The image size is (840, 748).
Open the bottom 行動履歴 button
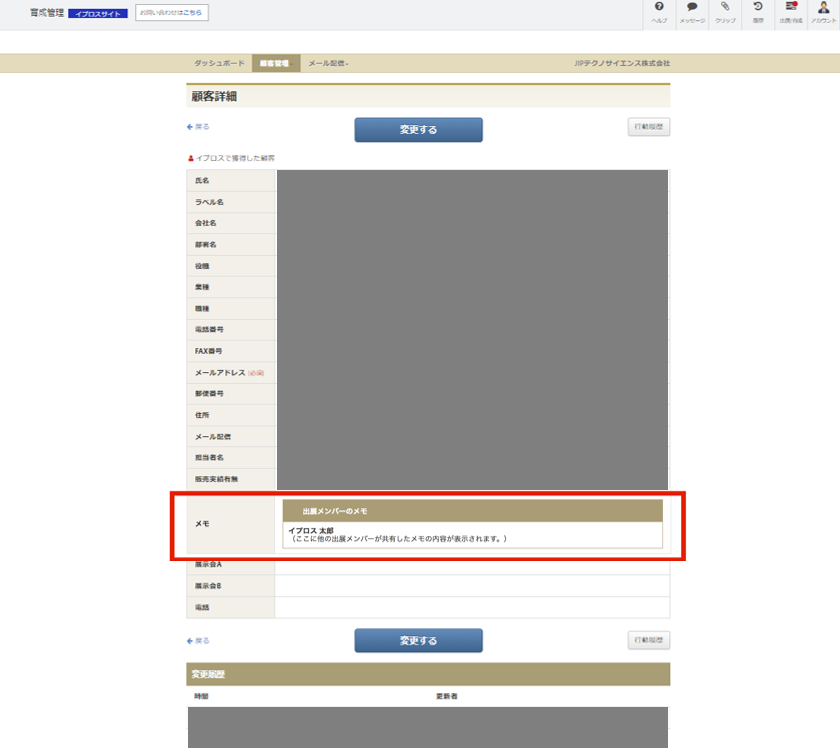pyautogui.click(x=648, y=640)
